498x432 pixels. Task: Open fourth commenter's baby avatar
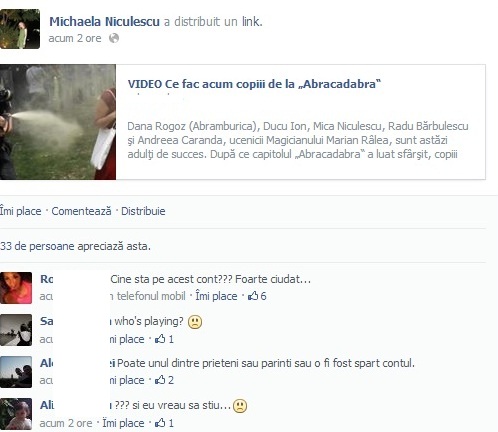click(x=16, y=414)
